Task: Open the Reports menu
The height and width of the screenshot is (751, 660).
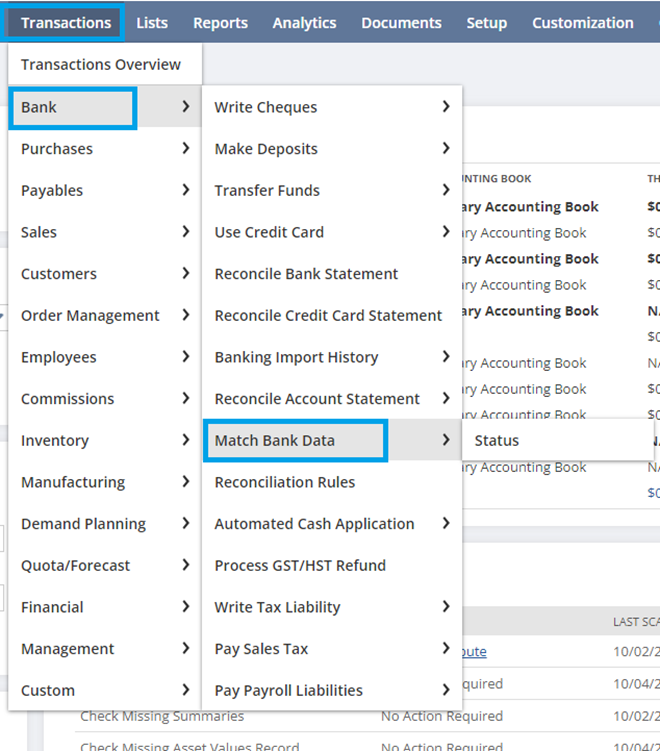Action: click(220, 22)
